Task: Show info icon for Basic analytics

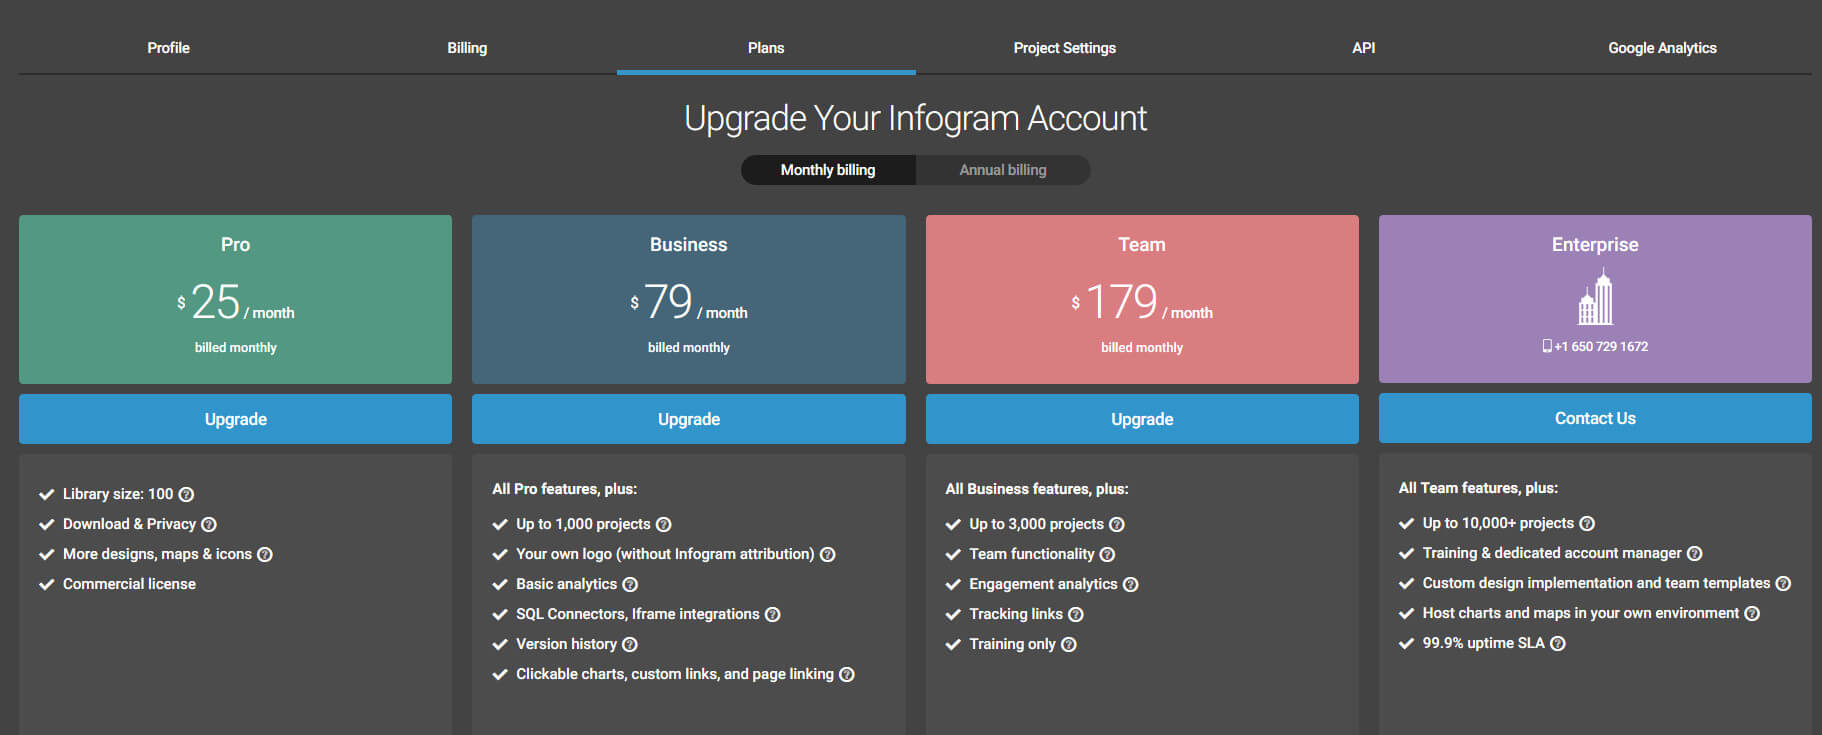Action: tap(630, 584)
